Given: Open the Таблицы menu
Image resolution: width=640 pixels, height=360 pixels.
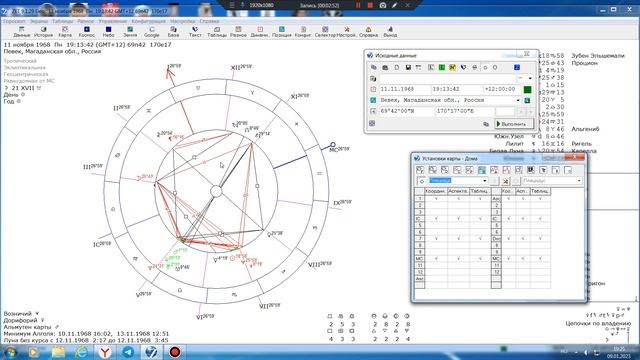Looking at the screenshot, I should 62,21.
